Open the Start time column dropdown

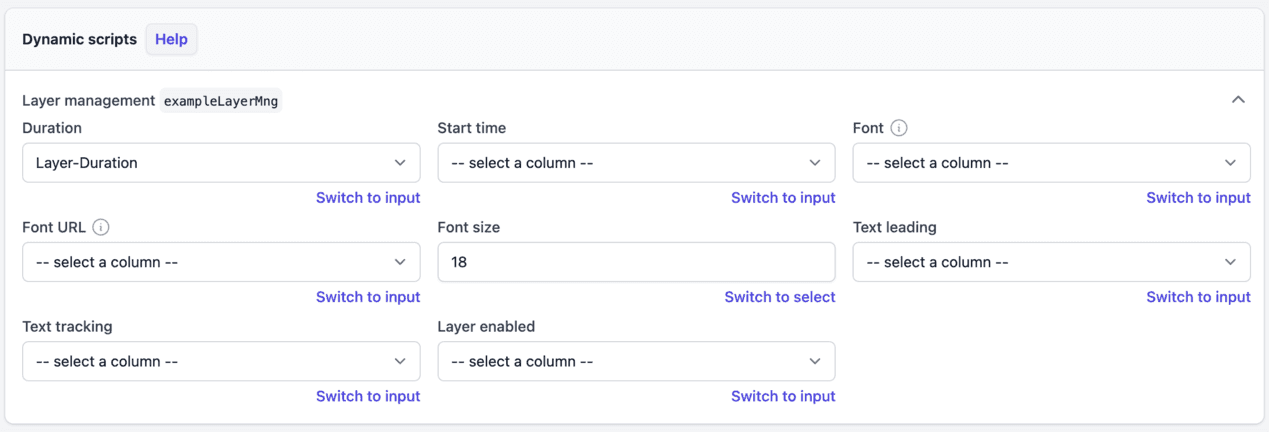tap(636, 163)
